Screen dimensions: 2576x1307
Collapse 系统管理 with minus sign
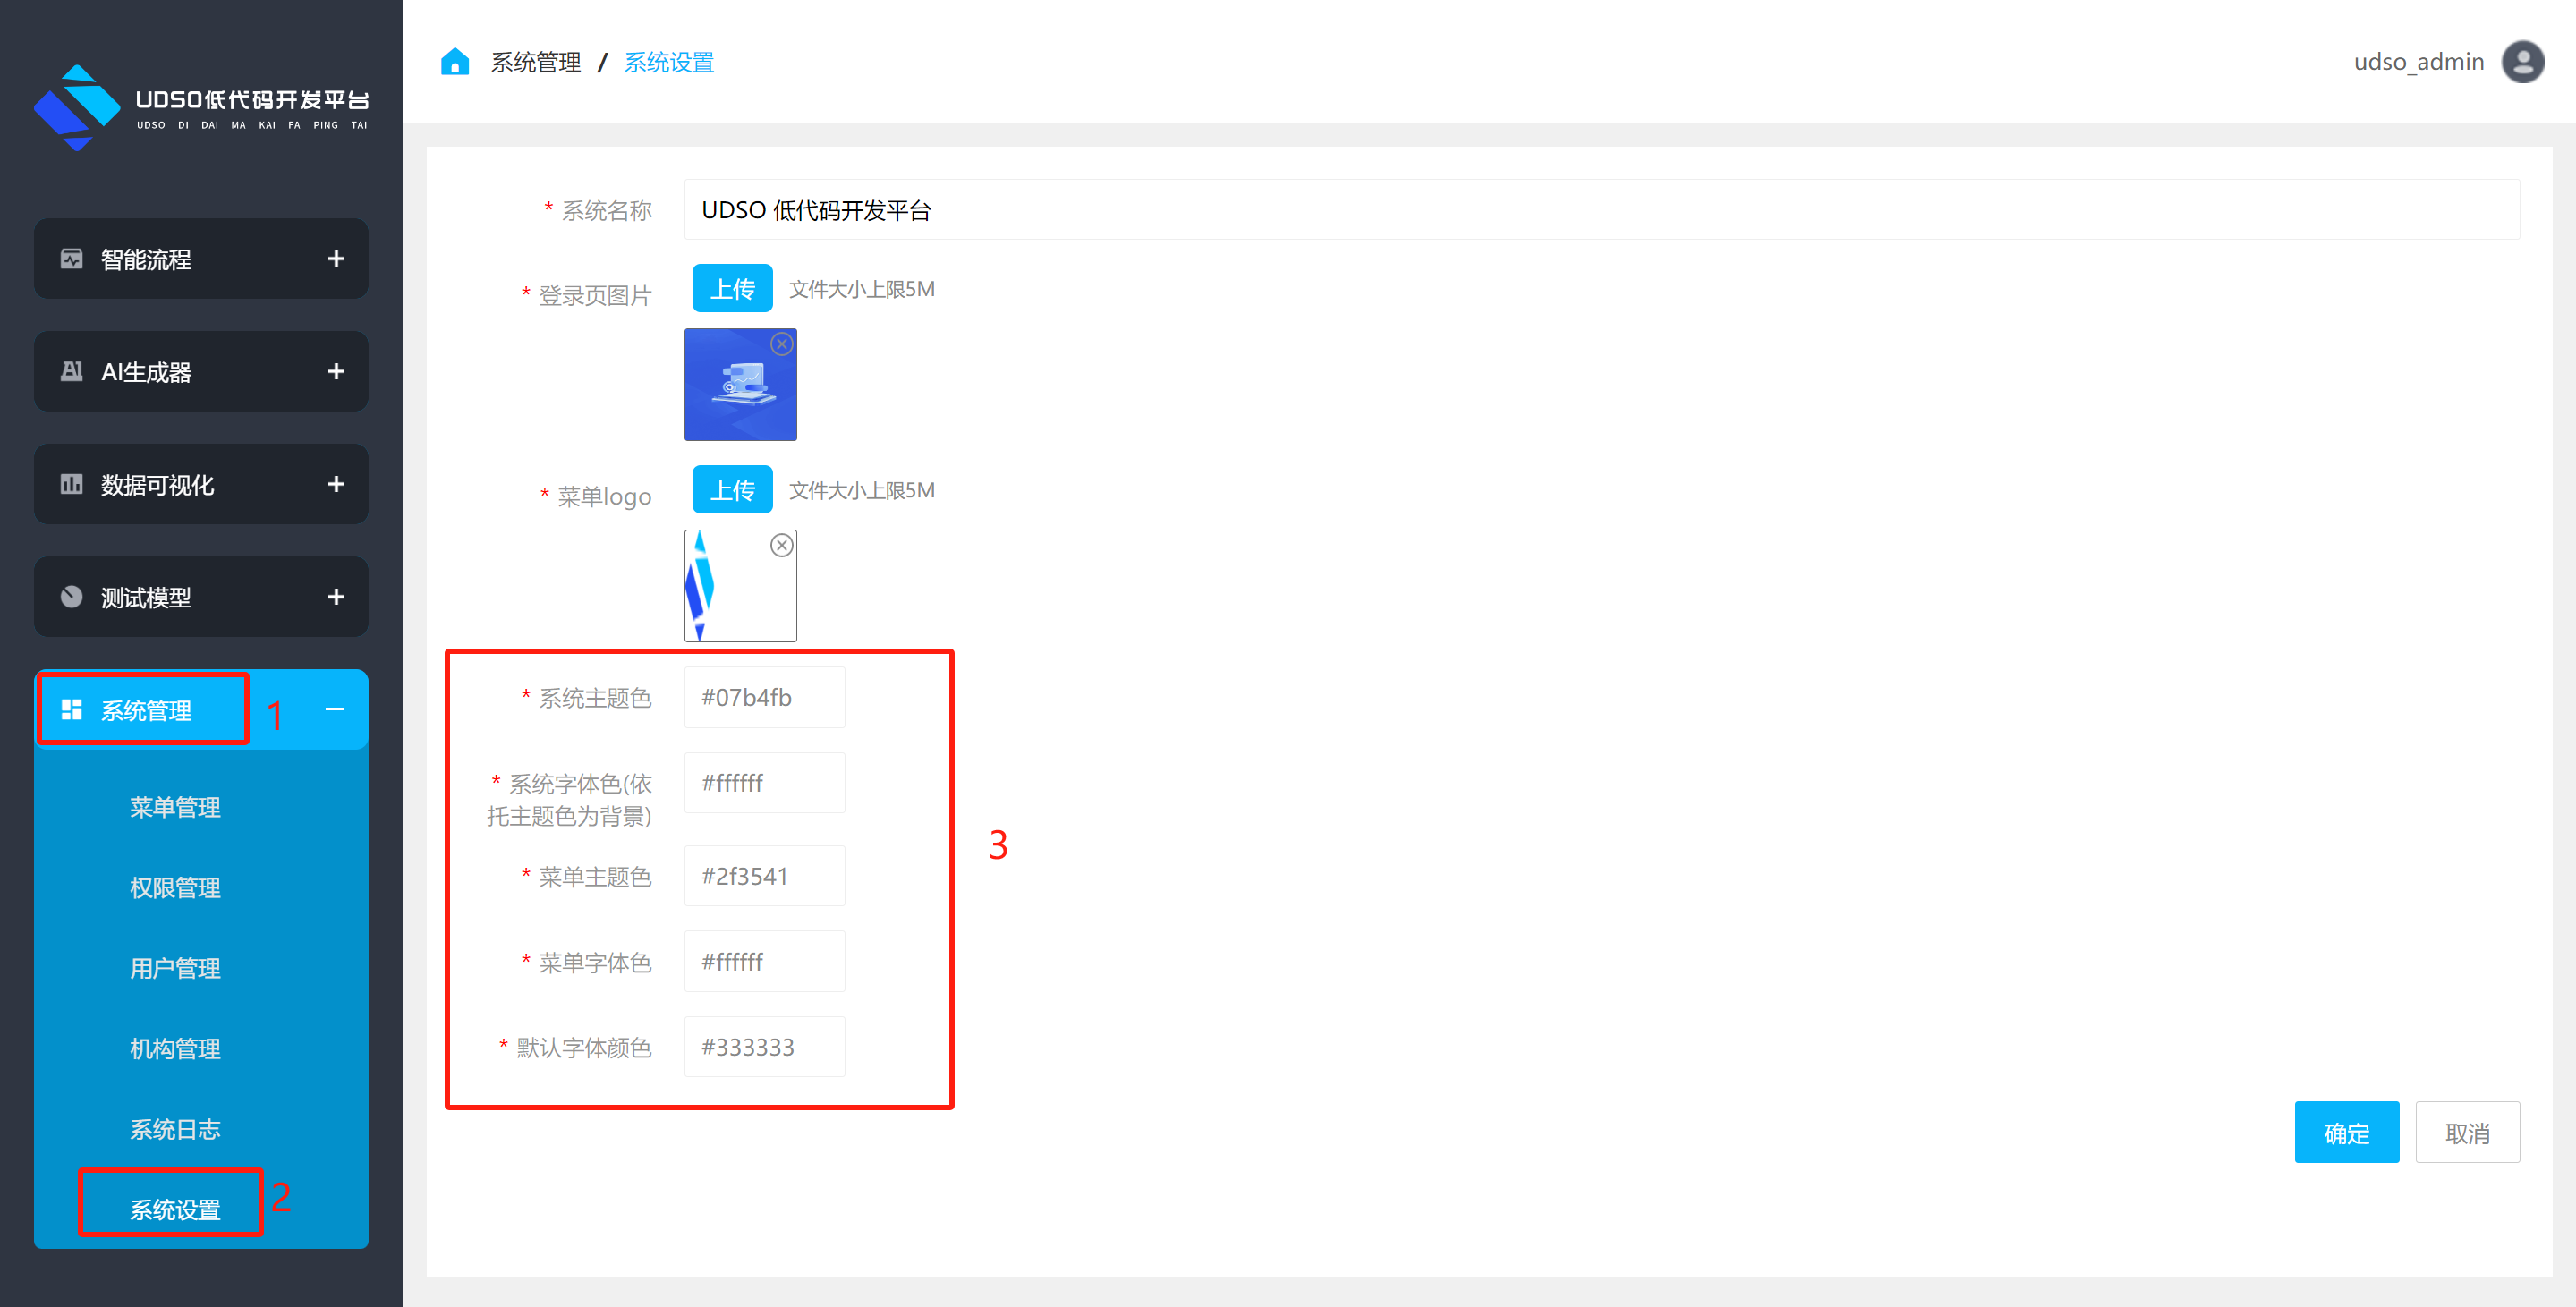coord(336,710)
